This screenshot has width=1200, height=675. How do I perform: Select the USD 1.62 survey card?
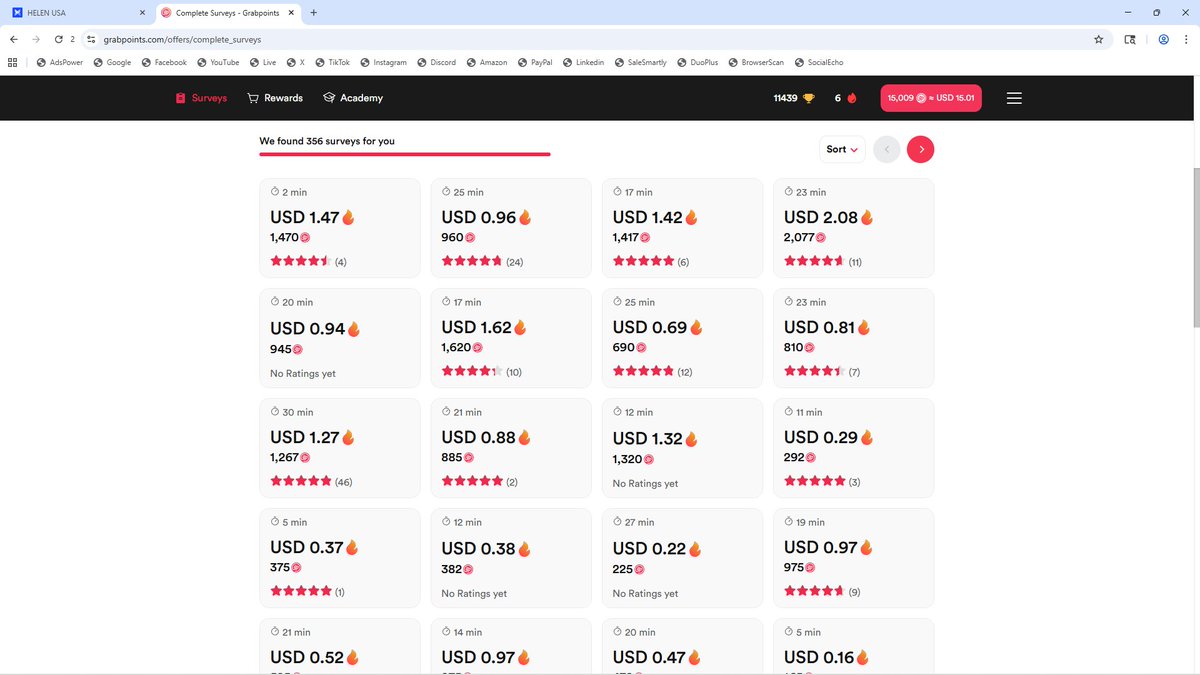tap(511, 338)
